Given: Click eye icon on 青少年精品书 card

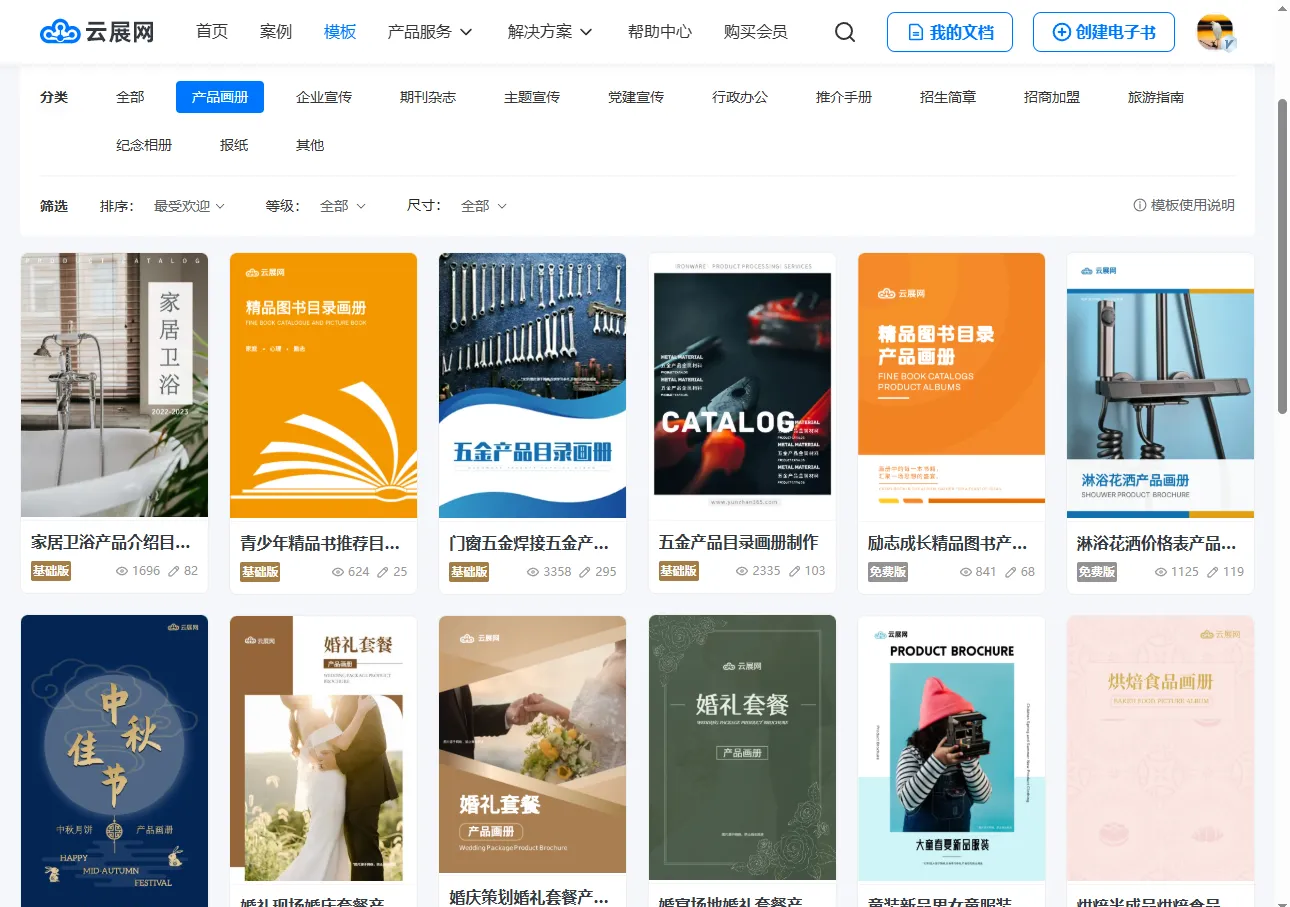Looking at the screenshot, I should [338, 572].
